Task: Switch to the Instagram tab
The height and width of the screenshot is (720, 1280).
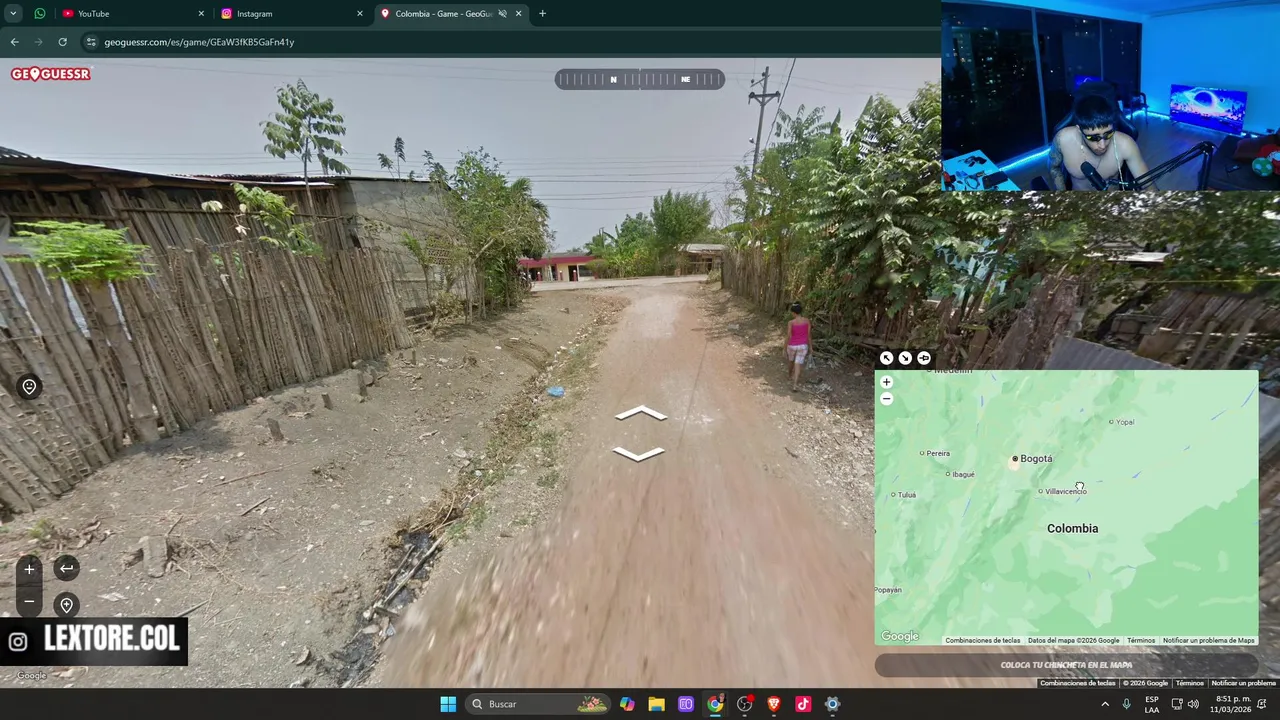Action: (290, 14)
